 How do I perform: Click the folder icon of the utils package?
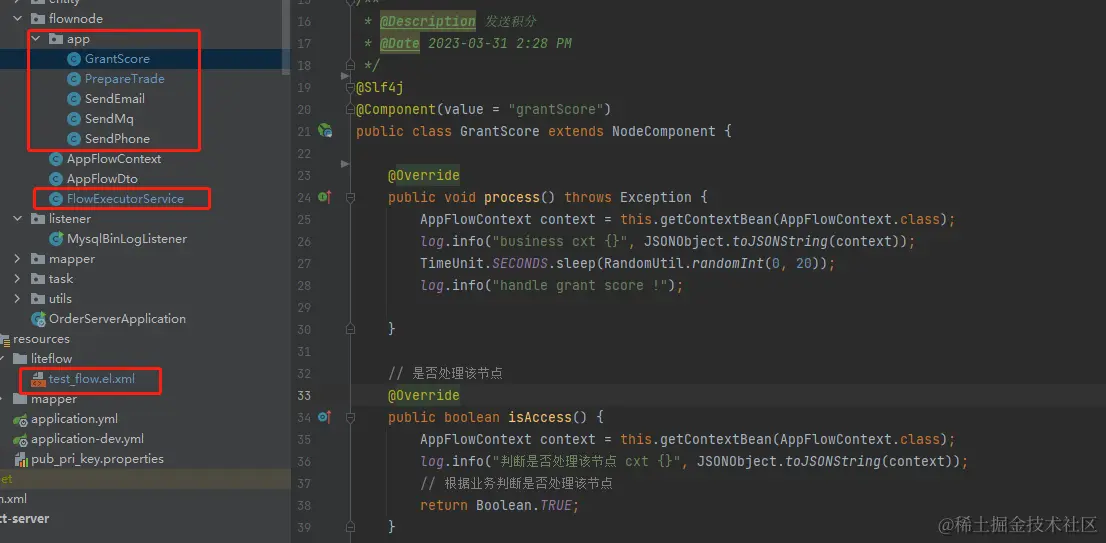pyautogui.click(x=38, y=299)
